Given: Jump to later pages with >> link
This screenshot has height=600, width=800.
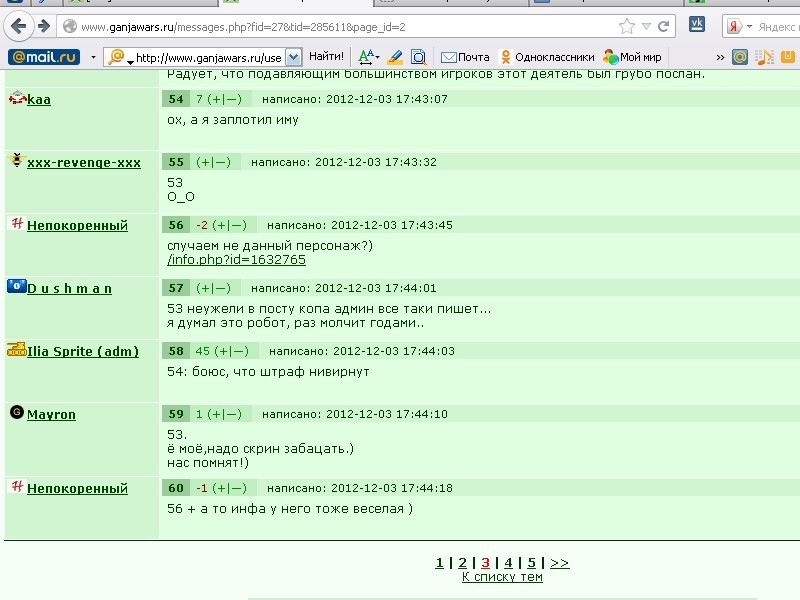Looking at the screenshot, I should pos(559,563).
